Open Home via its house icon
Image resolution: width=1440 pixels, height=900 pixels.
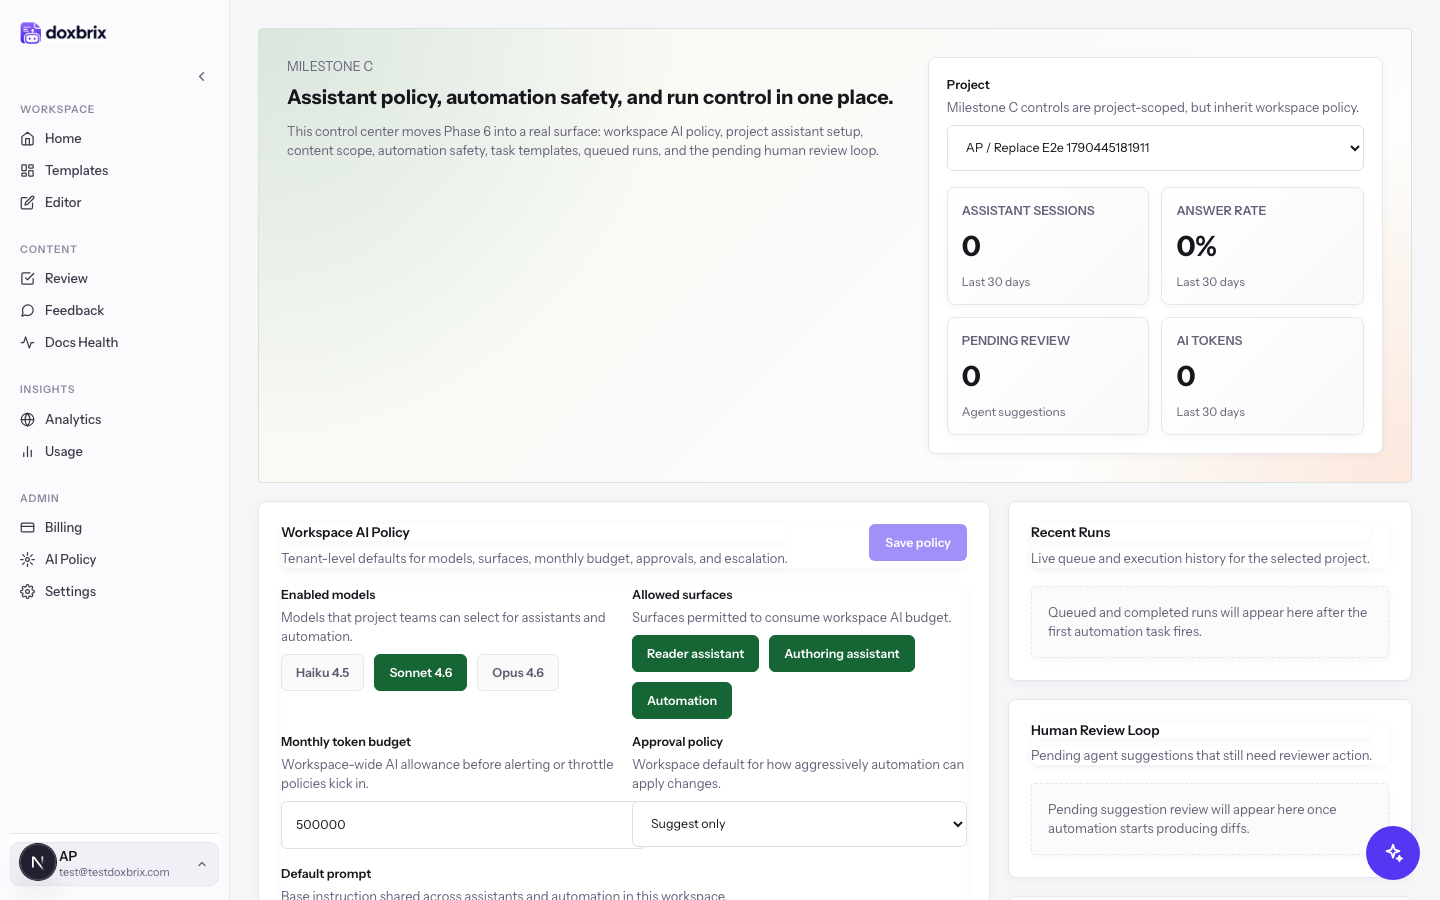pos(28,139)
